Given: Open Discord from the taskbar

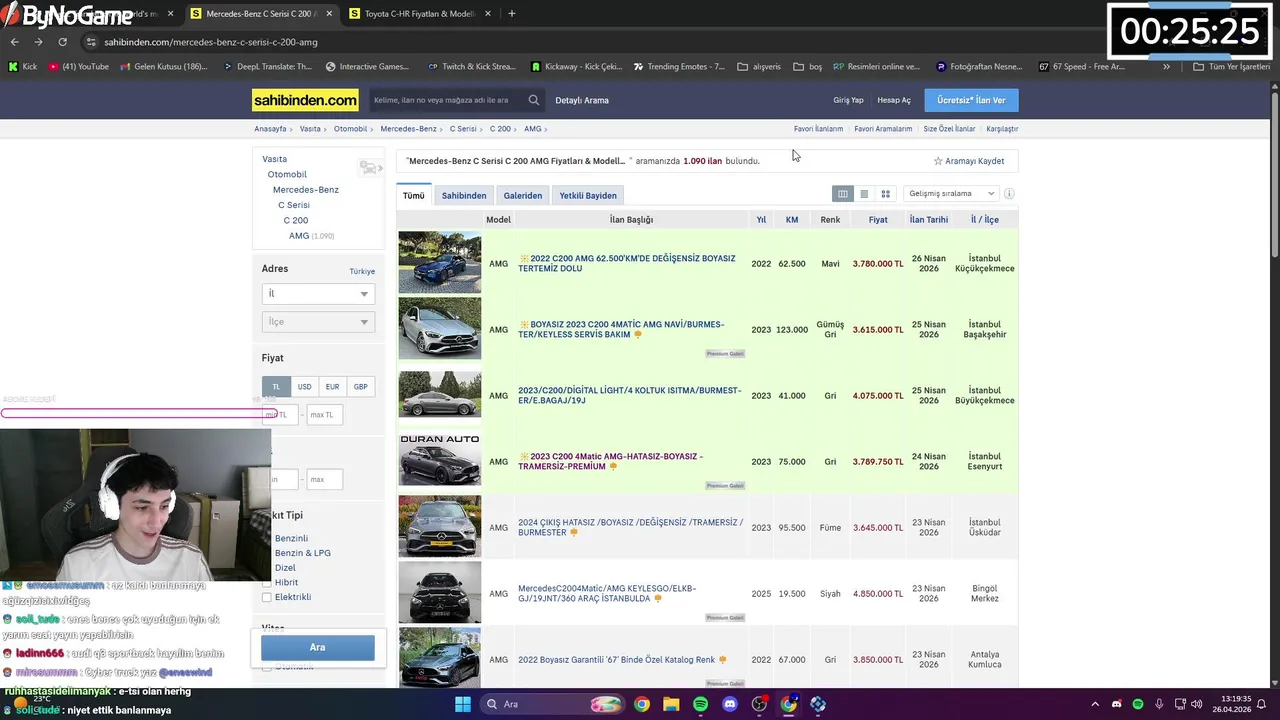Looking at the screenshot, I should (x=729, y=704).
